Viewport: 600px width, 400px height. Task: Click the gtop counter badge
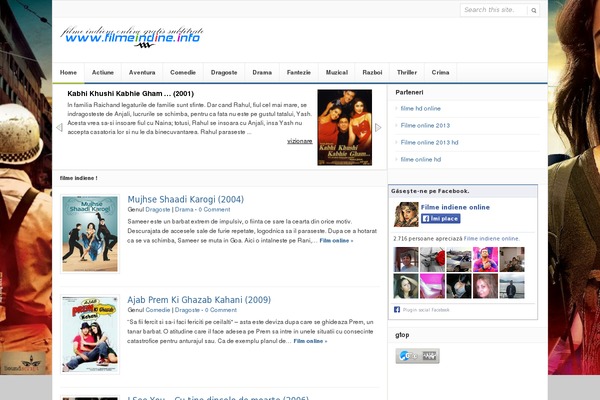point(417,356)
